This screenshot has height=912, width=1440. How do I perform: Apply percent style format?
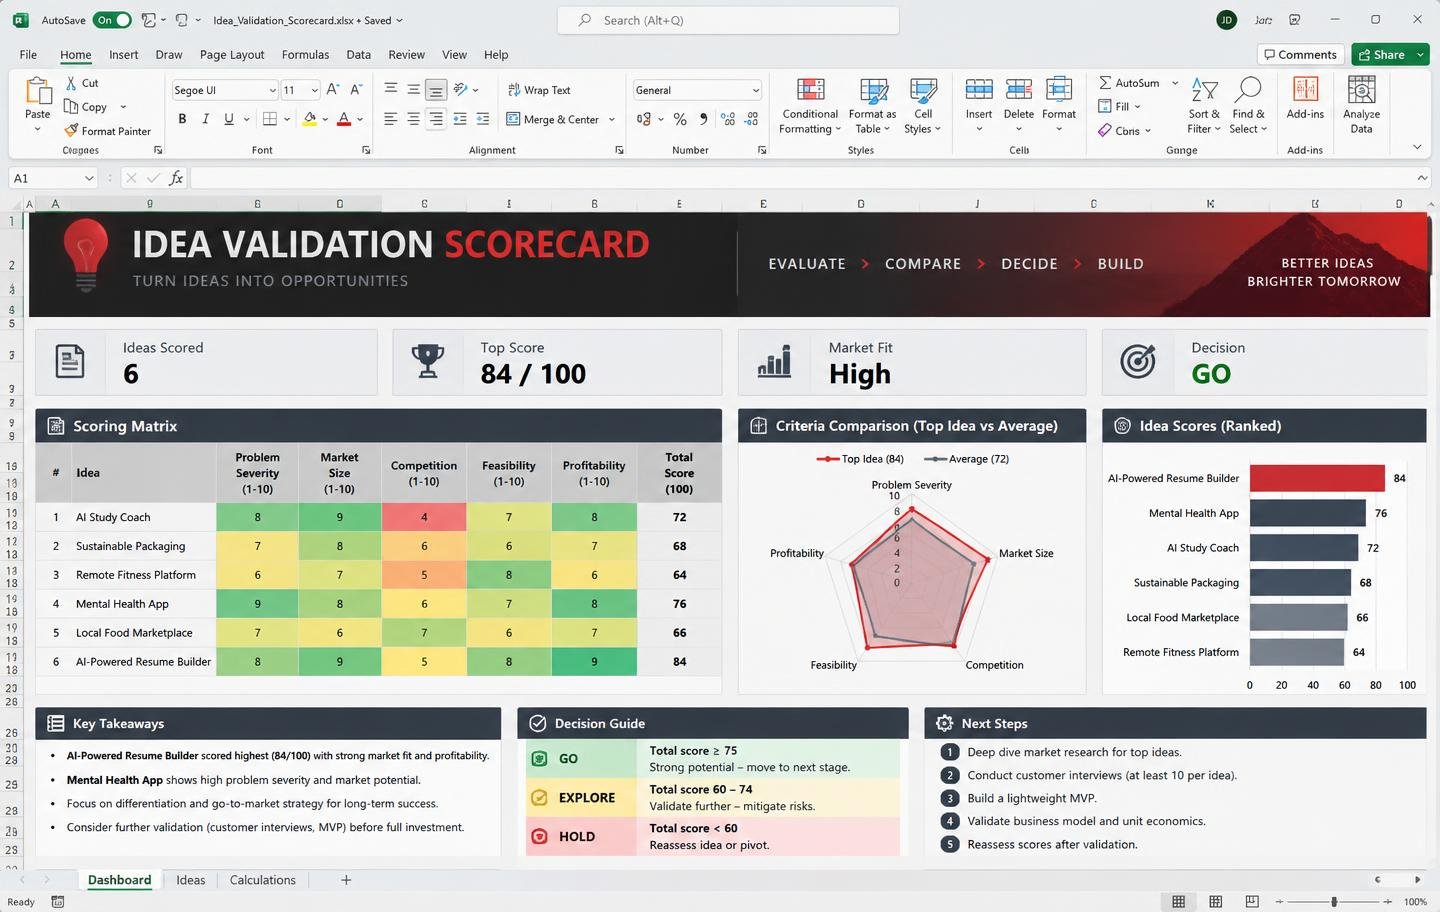pos(680,119)
